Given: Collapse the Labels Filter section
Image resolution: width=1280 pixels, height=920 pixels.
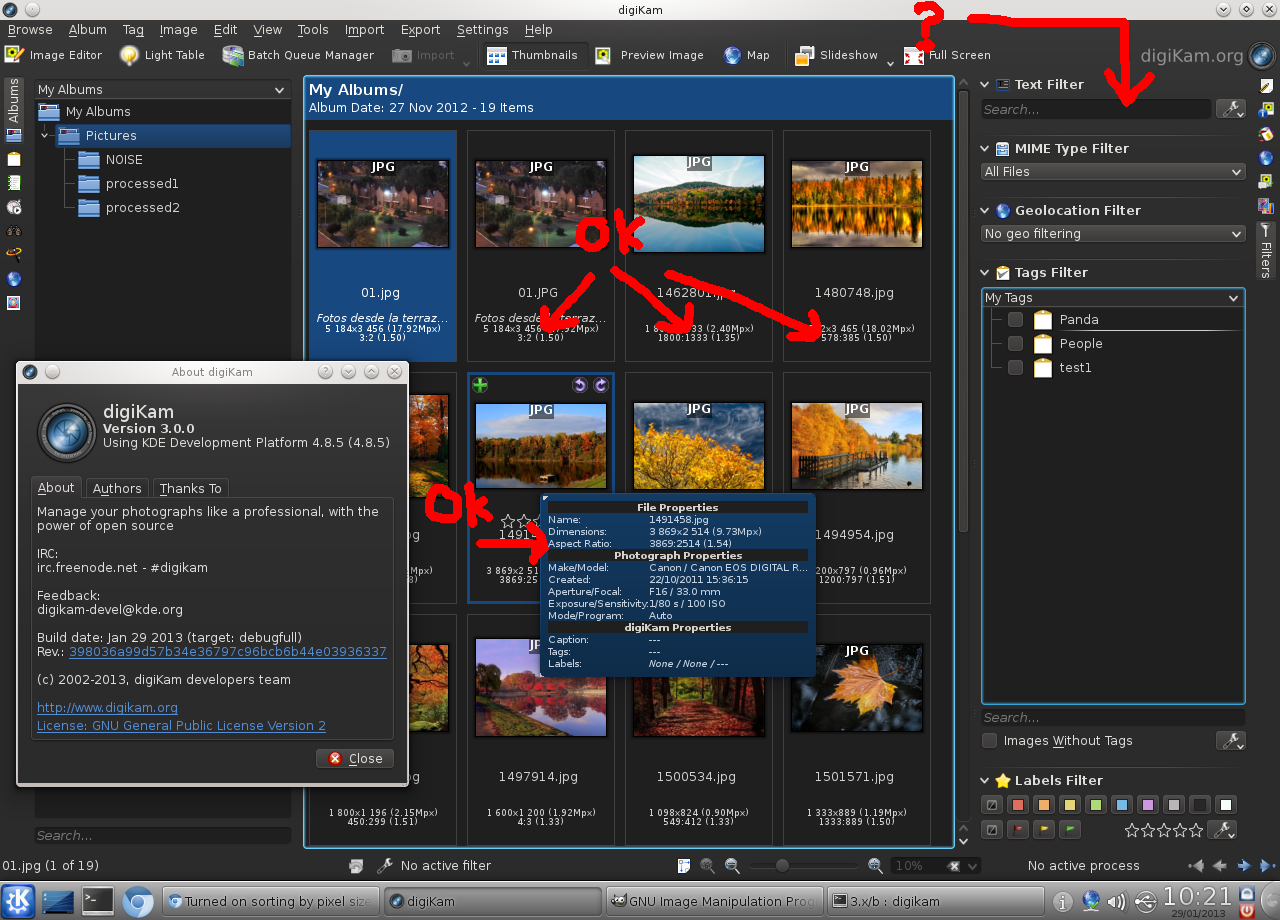Looking at the screenshot, I should [985, 781].
